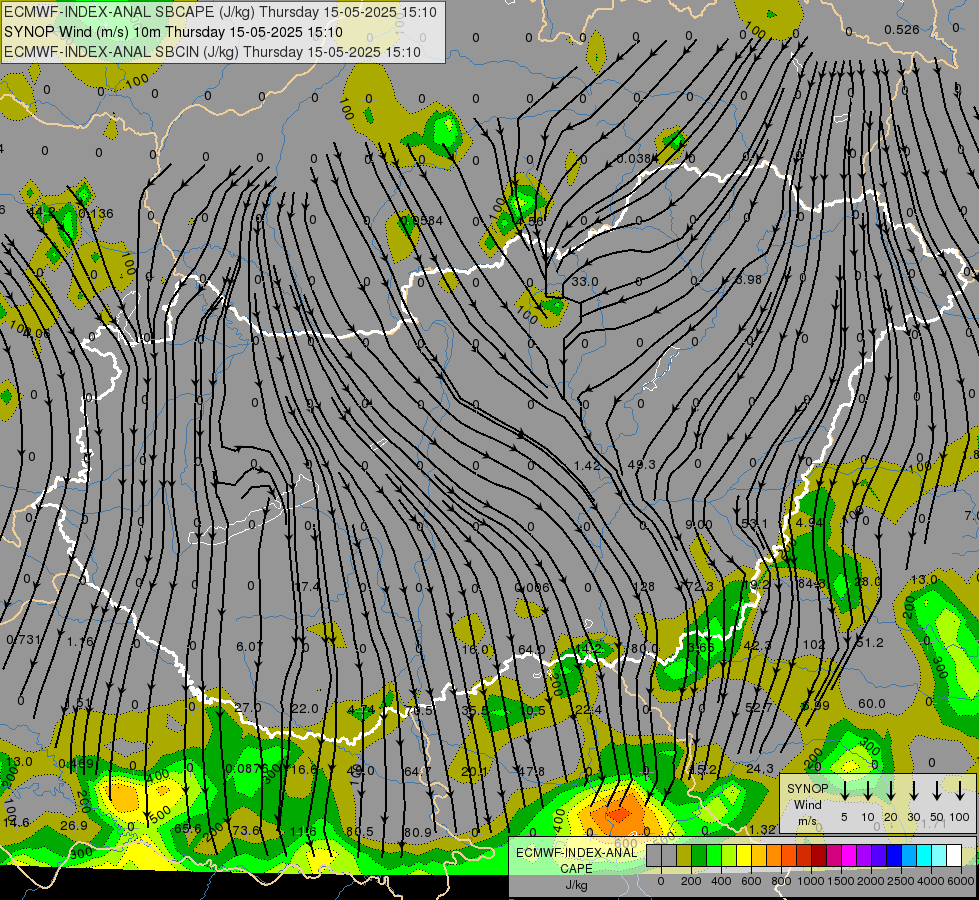Click the 64.0 value on the map
This screenshot has width=979, height=900.
coord(531,650)
